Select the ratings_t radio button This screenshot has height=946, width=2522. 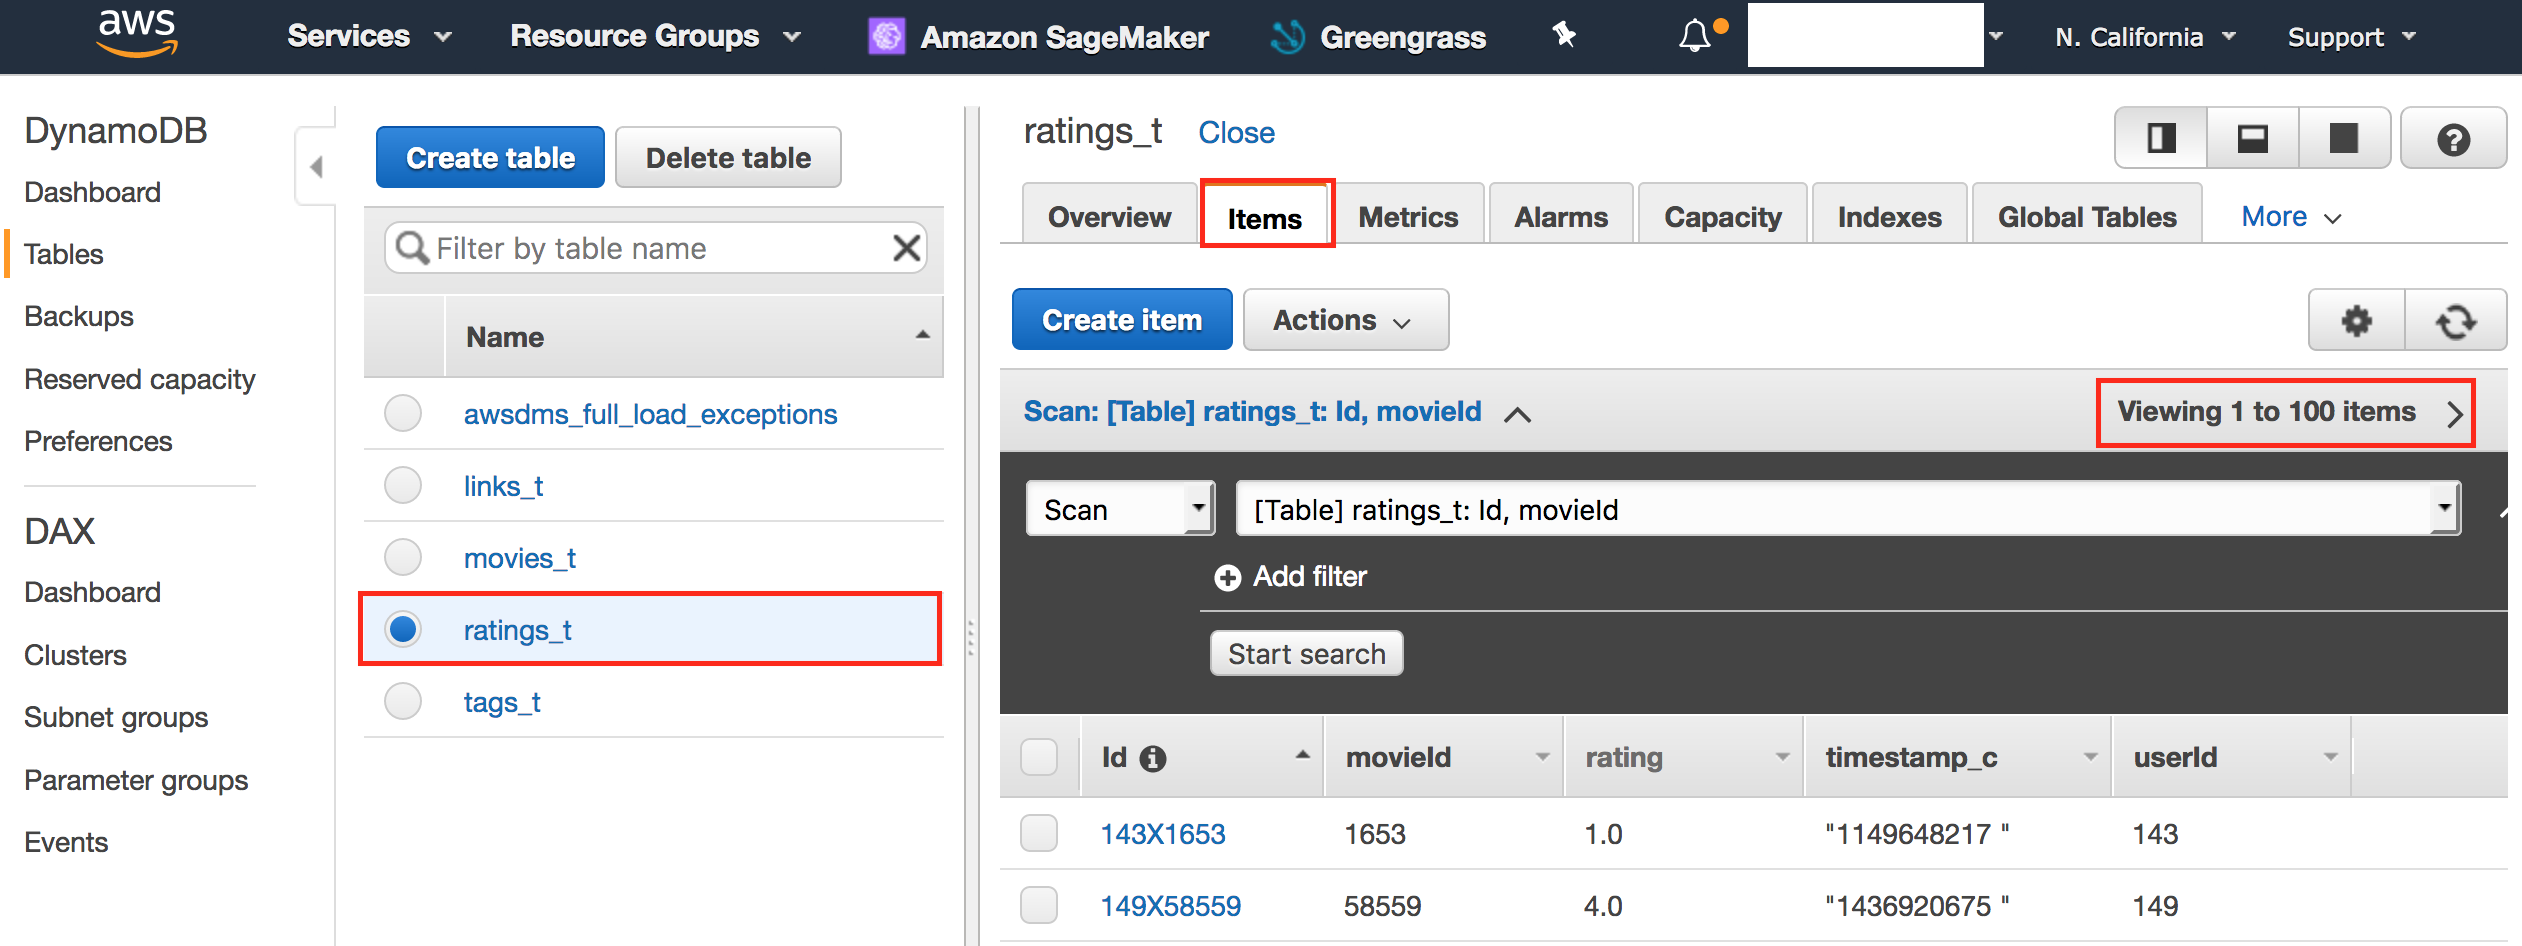coord(403,629)
